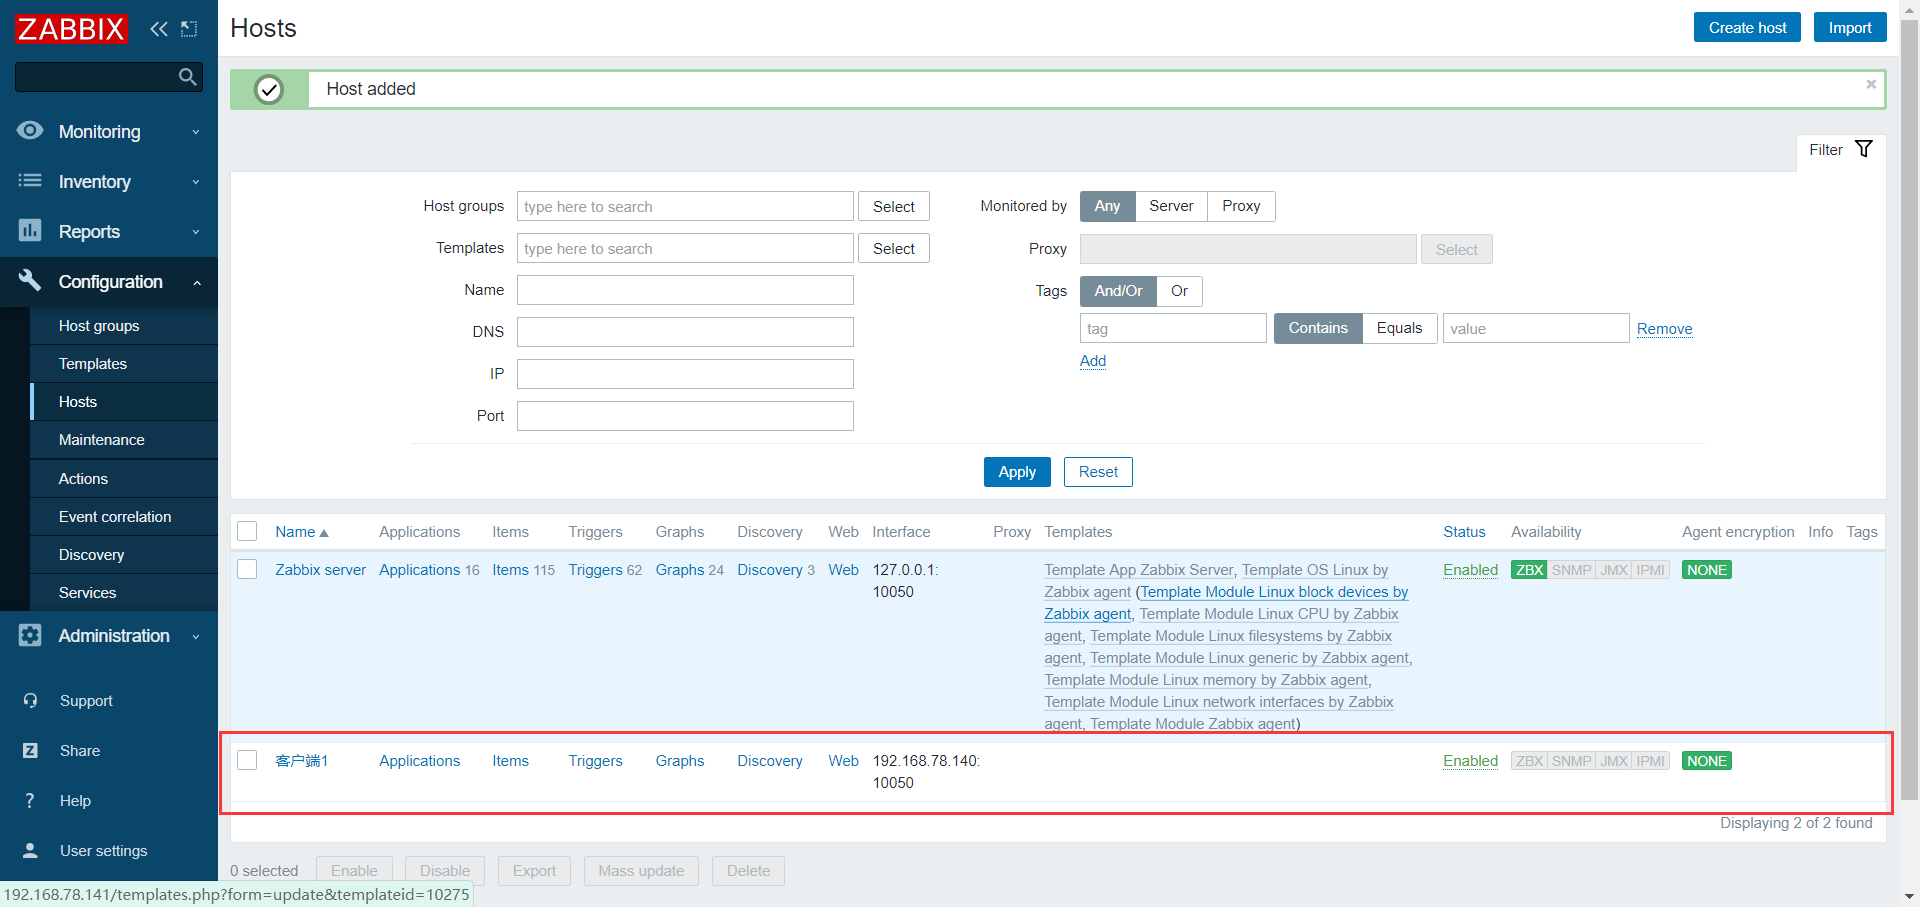Click the tag name input field
The height and width of the screenshot is (907, 1920).
(x=1173, y=328)
